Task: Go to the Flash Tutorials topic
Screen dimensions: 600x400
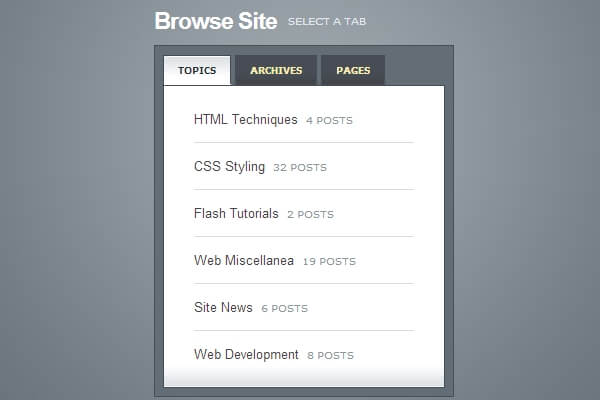Action: pyautogui.click(x=236, y=214)
